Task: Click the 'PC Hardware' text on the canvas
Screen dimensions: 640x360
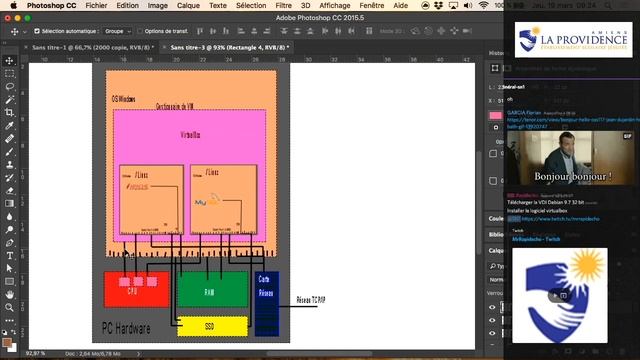Action: pos(126,328)
